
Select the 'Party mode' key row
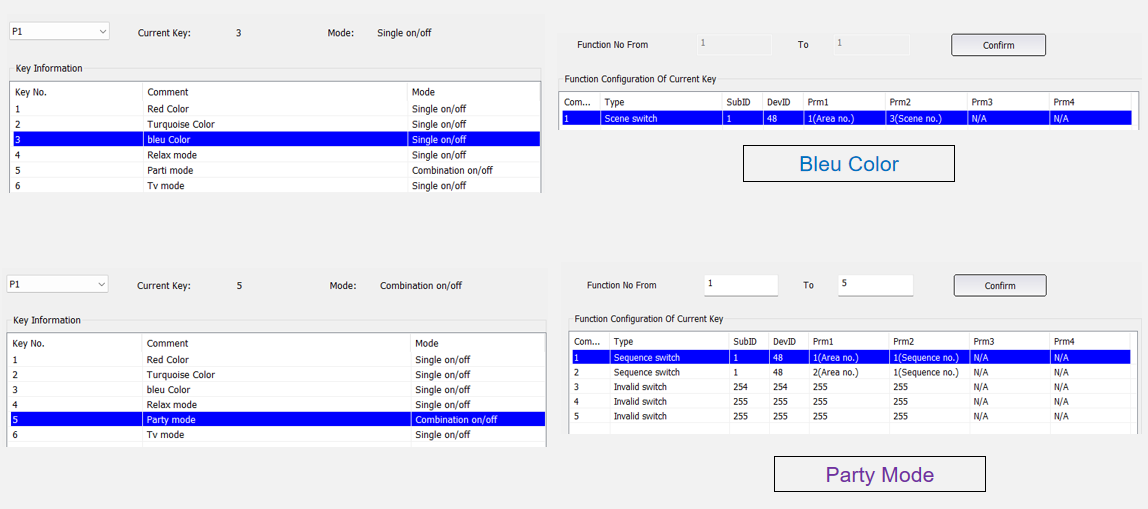[x=278, y=420]
